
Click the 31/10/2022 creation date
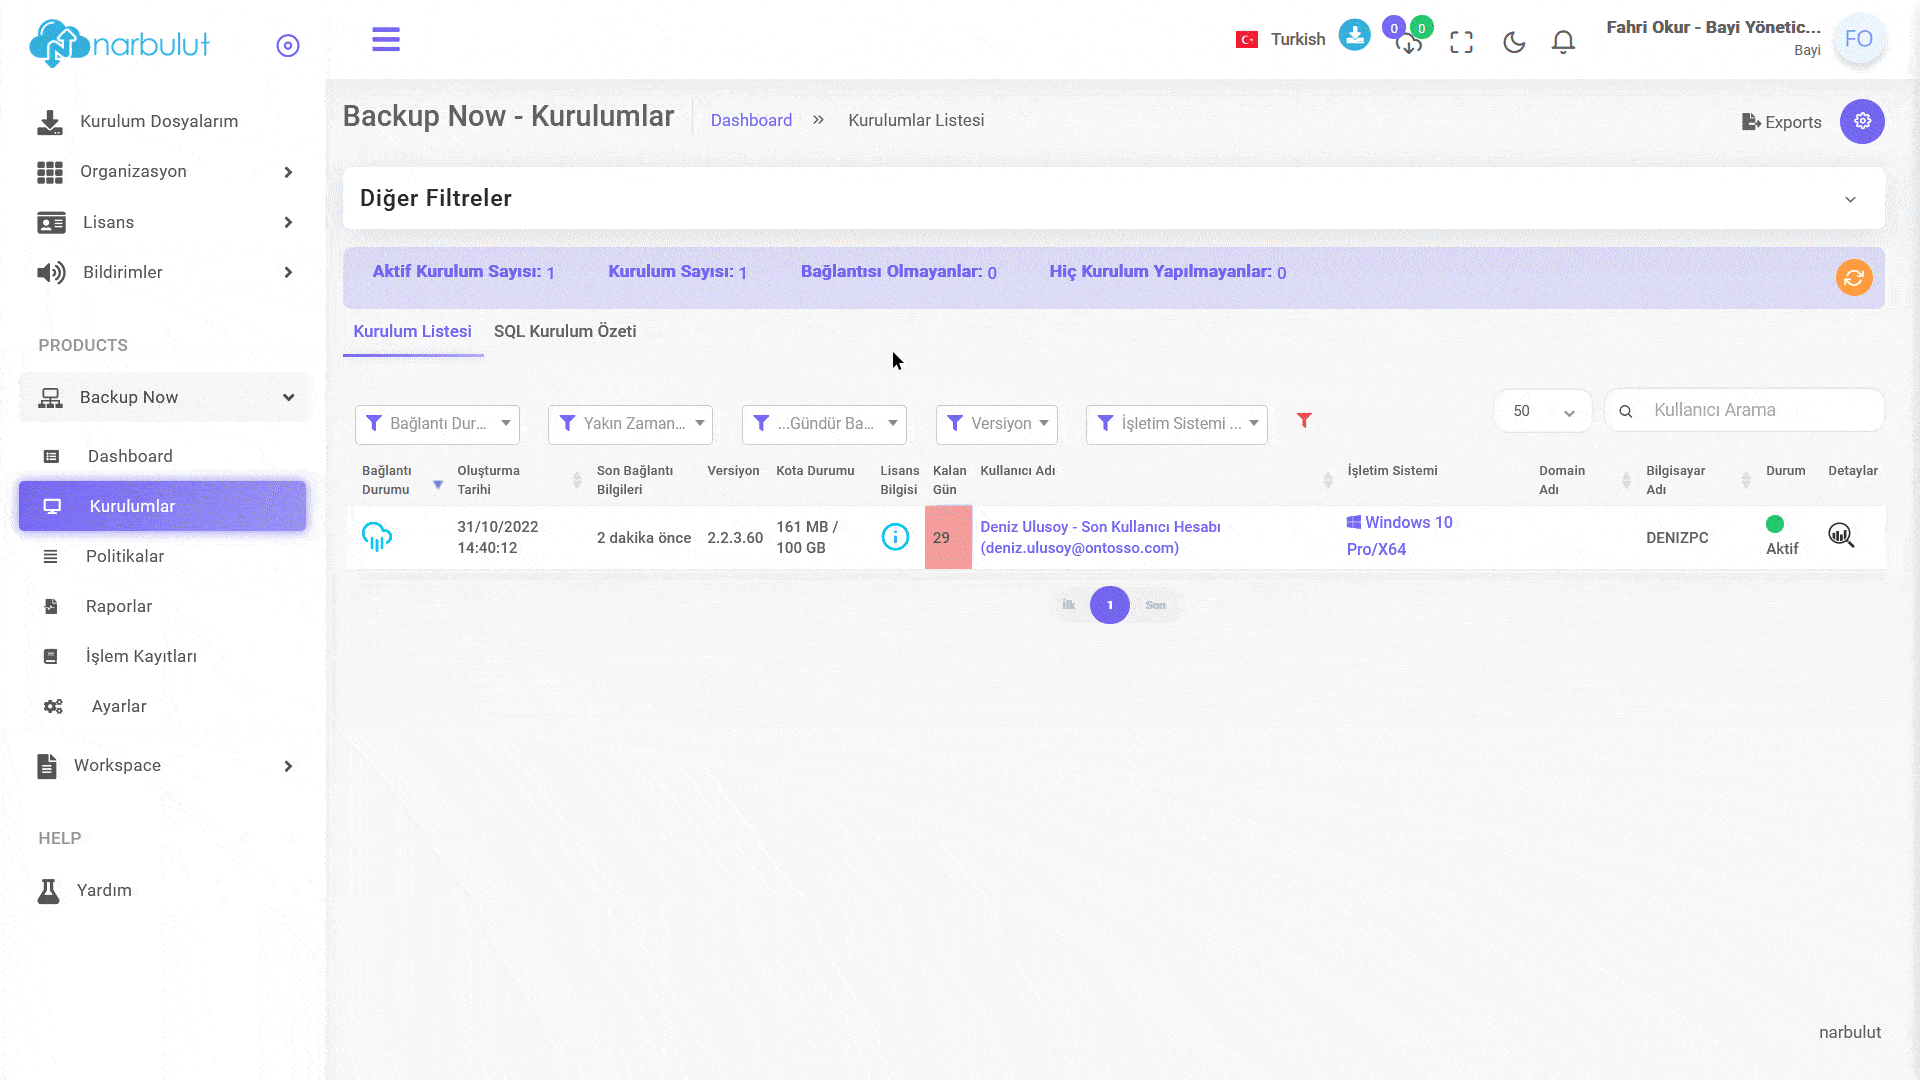click(x=498, y=537)
